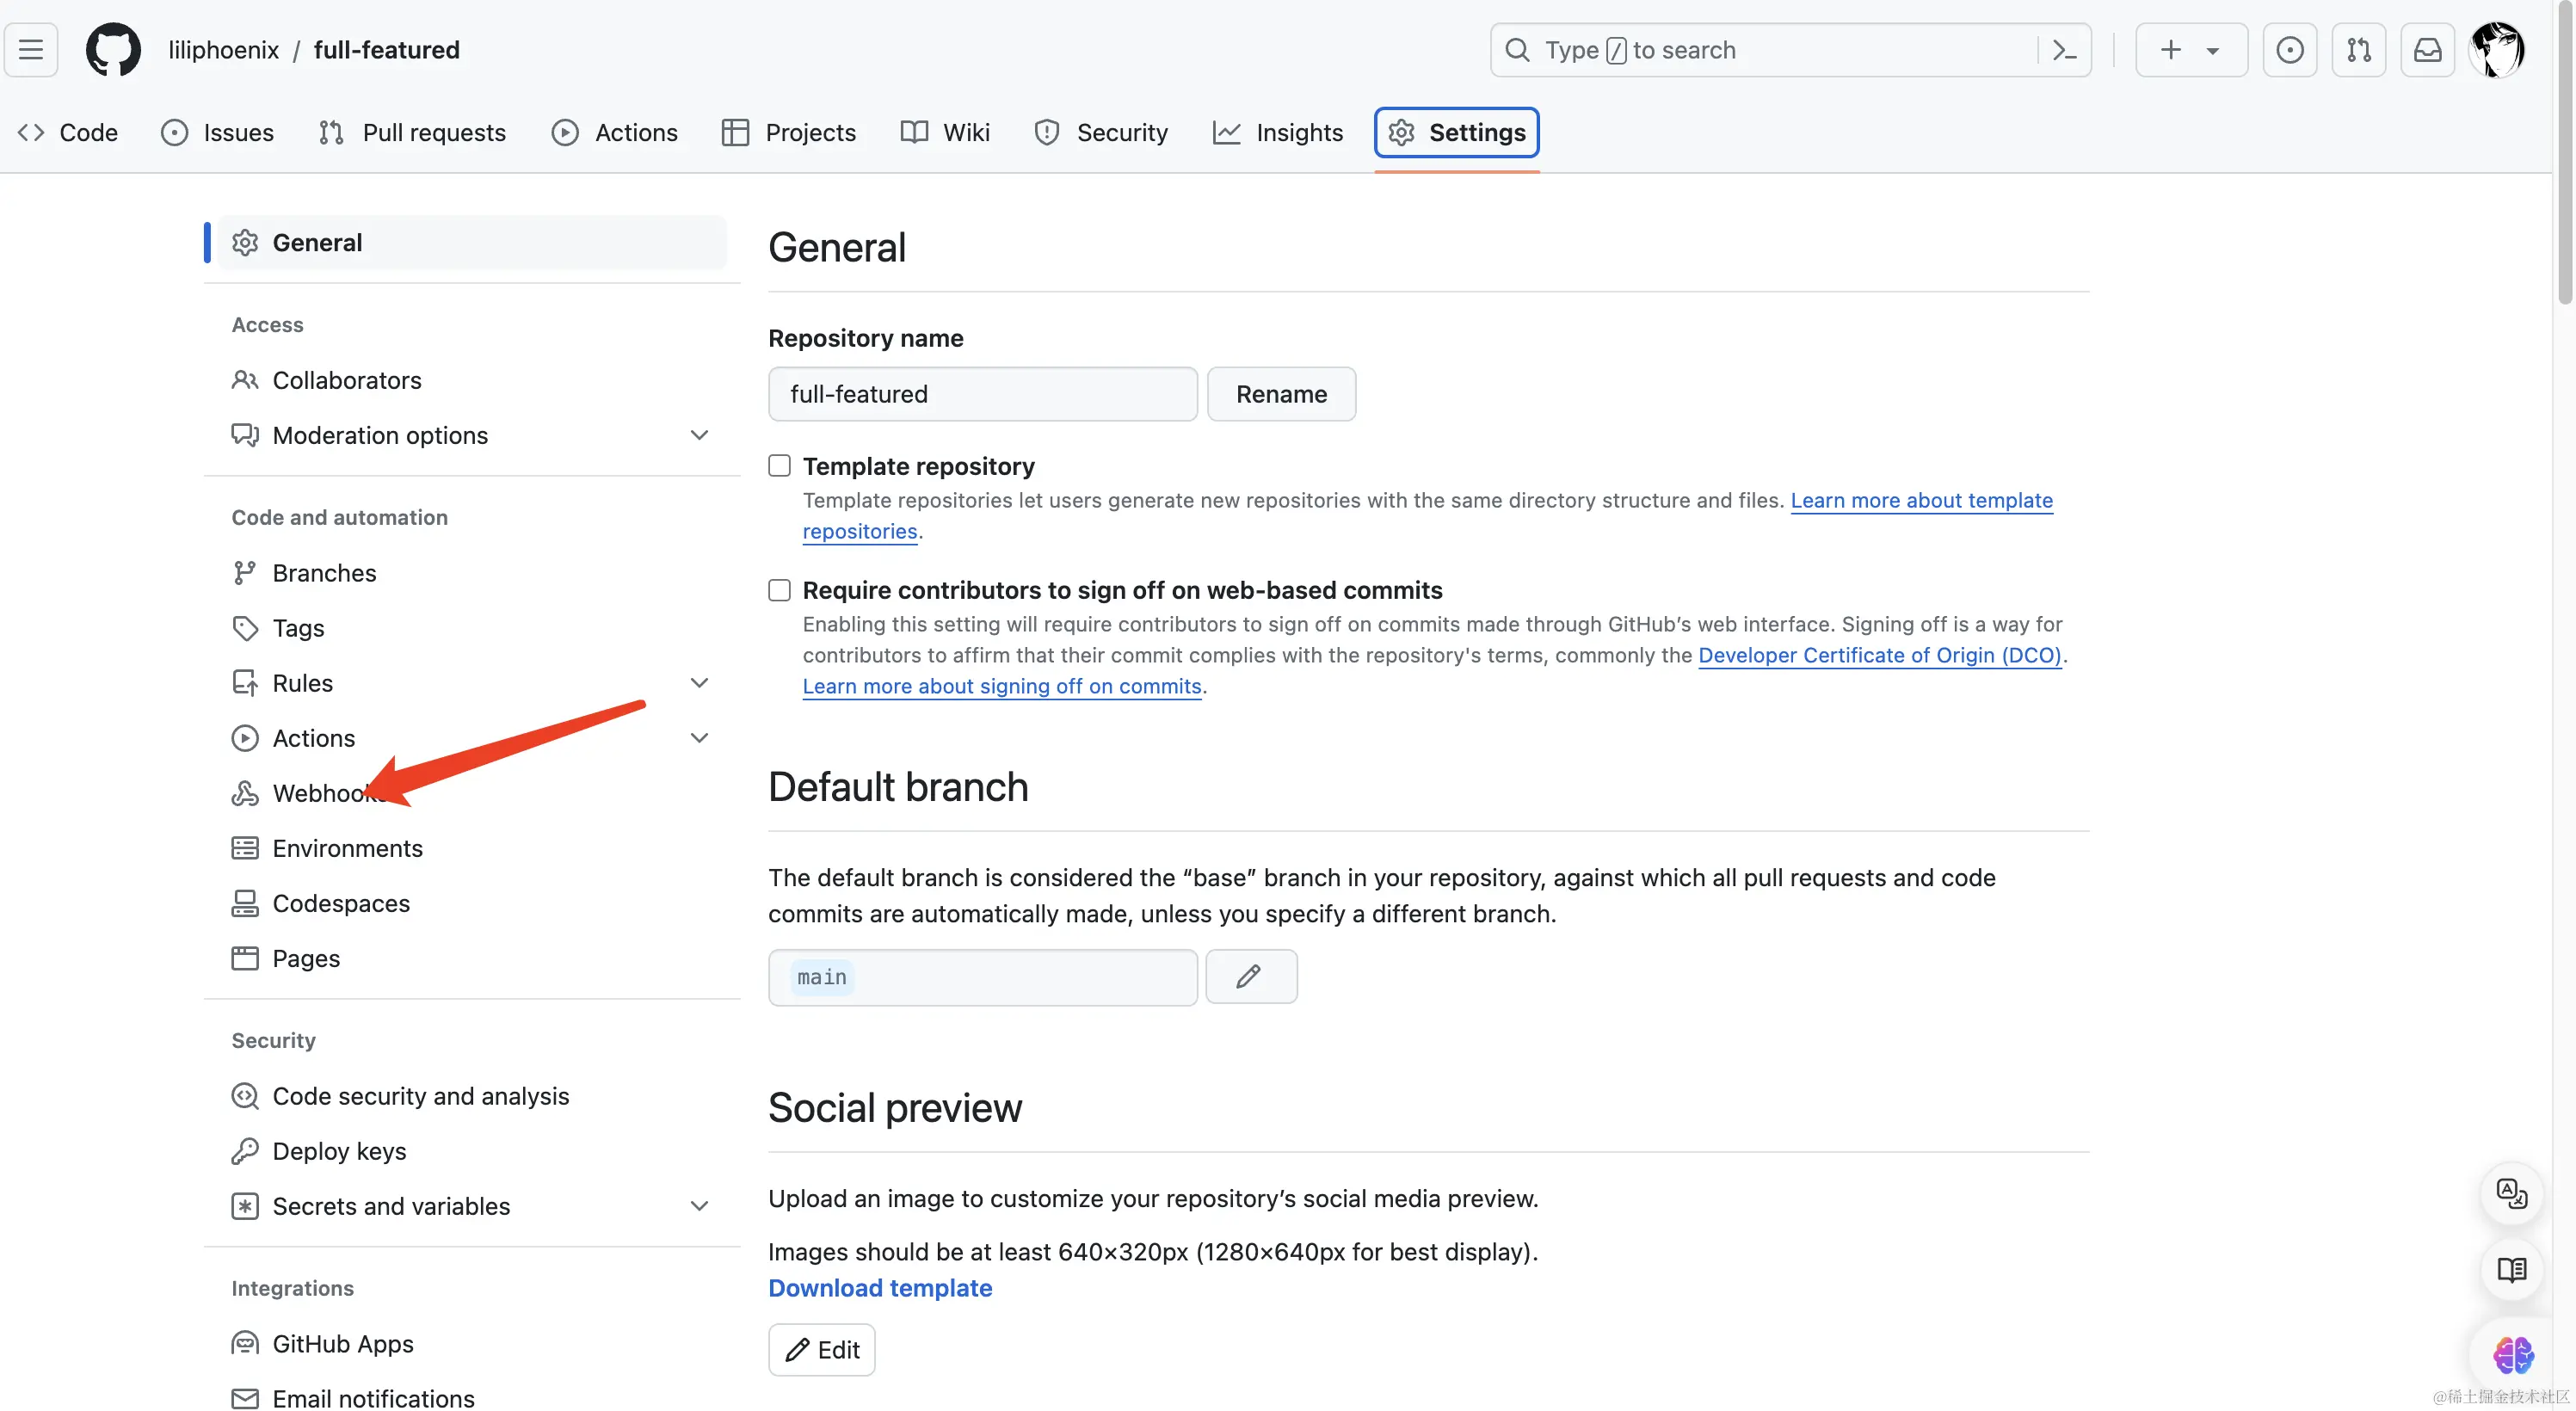The image size is (2576, 1411).
Task: Open the Download template link
Action: [880, 1288]
